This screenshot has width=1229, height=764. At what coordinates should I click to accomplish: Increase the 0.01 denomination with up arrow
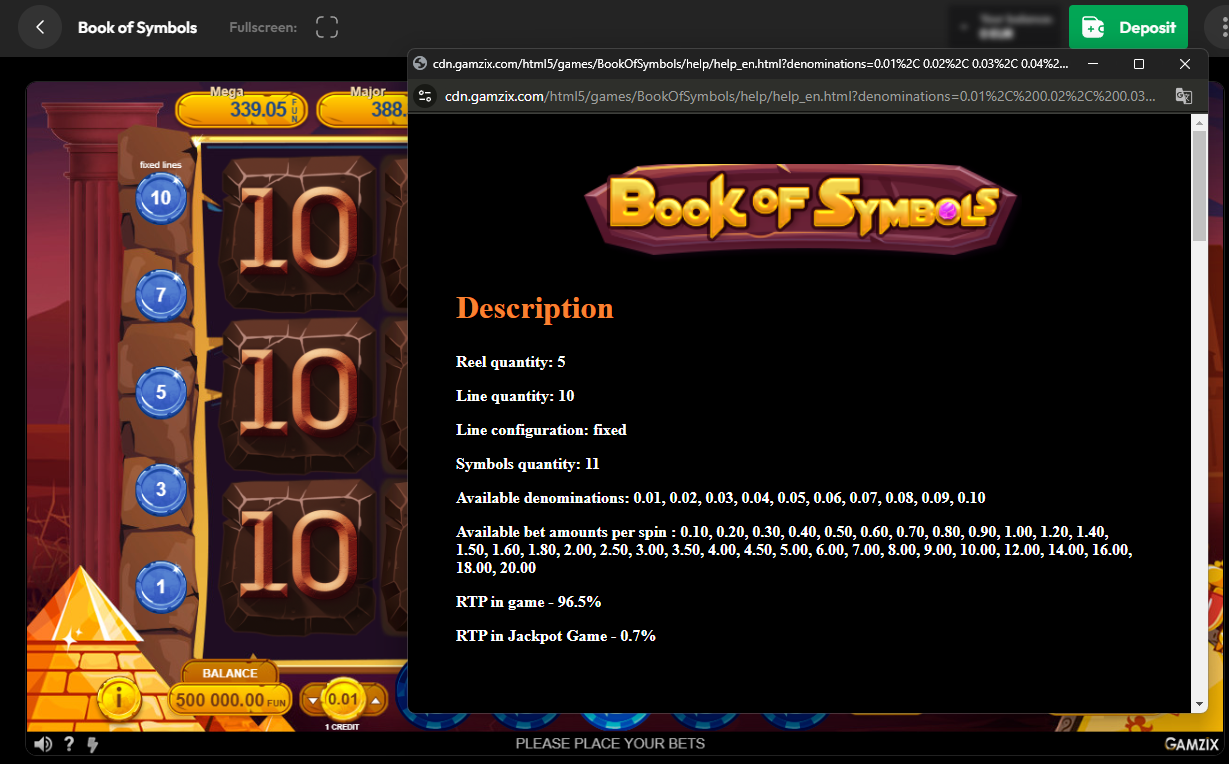(x=376, y=700)
